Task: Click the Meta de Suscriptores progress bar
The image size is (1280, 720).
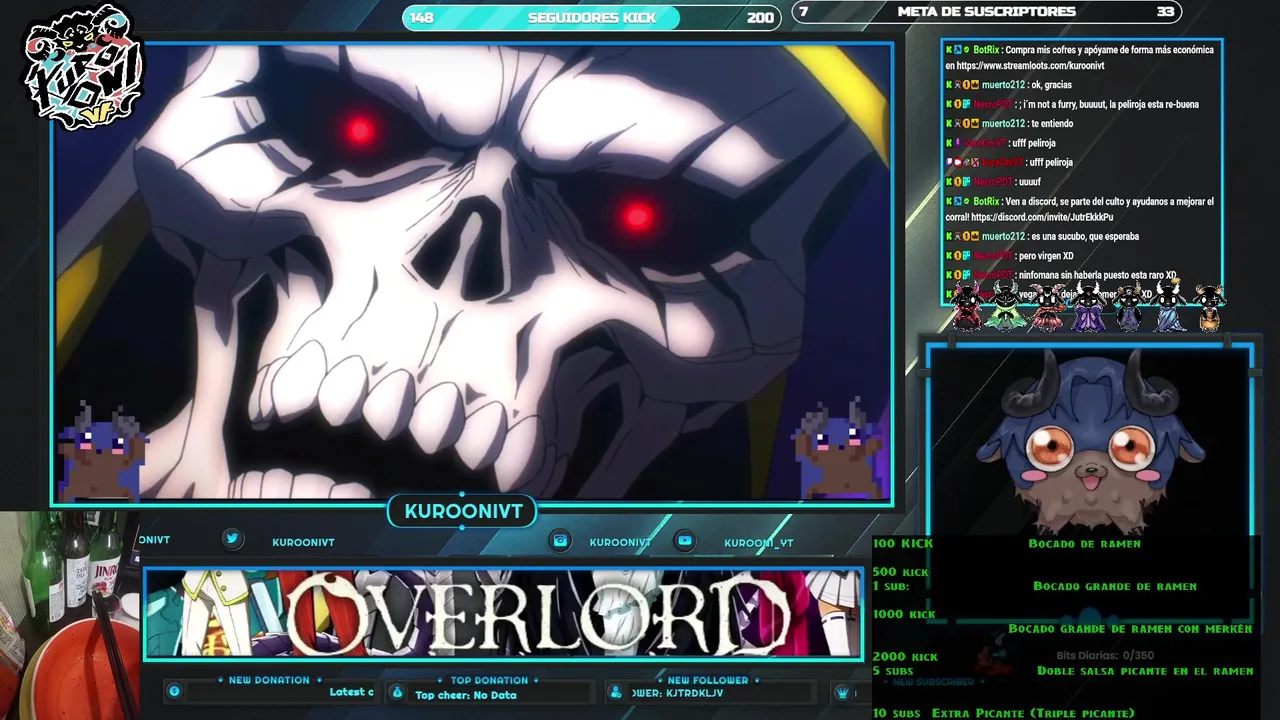Action: point(986,12)
